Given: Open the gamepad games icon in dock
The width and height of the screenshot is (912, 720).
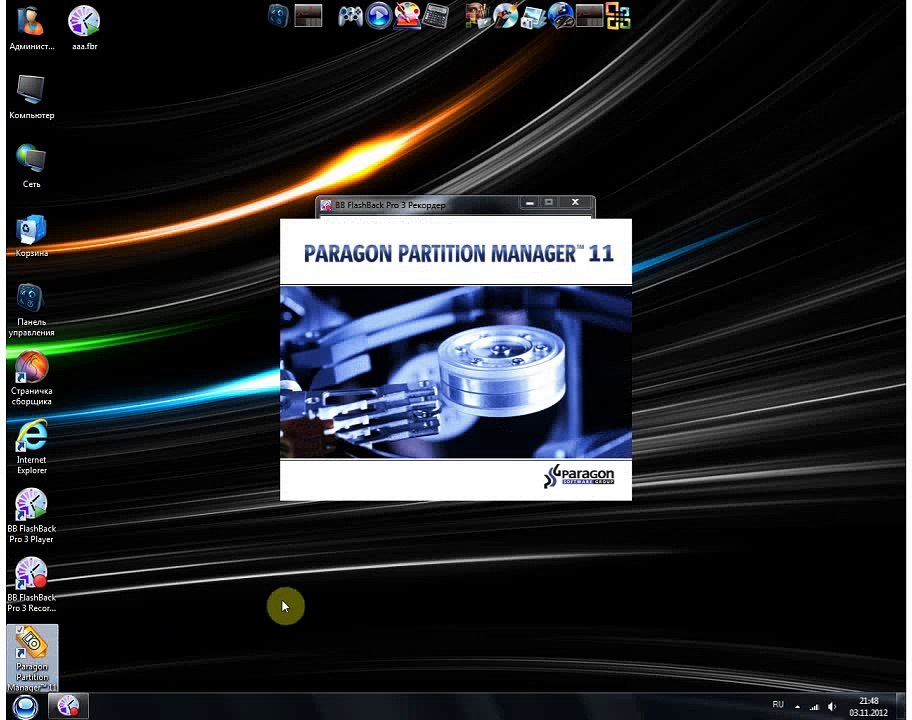Looking at the screenshot, I should 351,16.
